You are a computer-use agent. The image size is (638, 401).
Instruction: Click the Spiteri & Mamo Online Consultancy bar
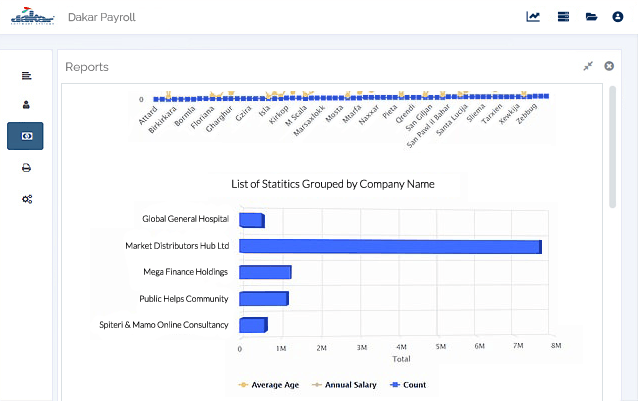pos(253,325)
